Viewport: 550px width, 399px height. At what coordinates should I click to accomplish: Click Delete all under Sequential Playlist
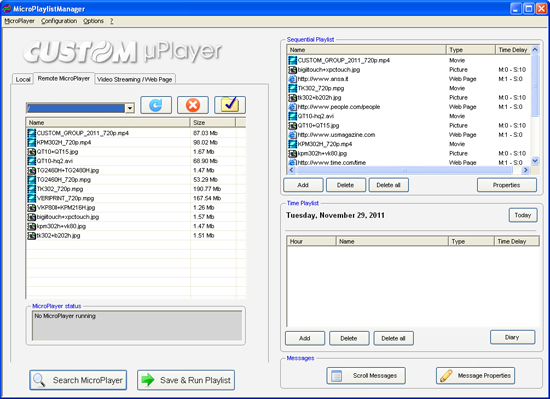(x=388, y=185)
